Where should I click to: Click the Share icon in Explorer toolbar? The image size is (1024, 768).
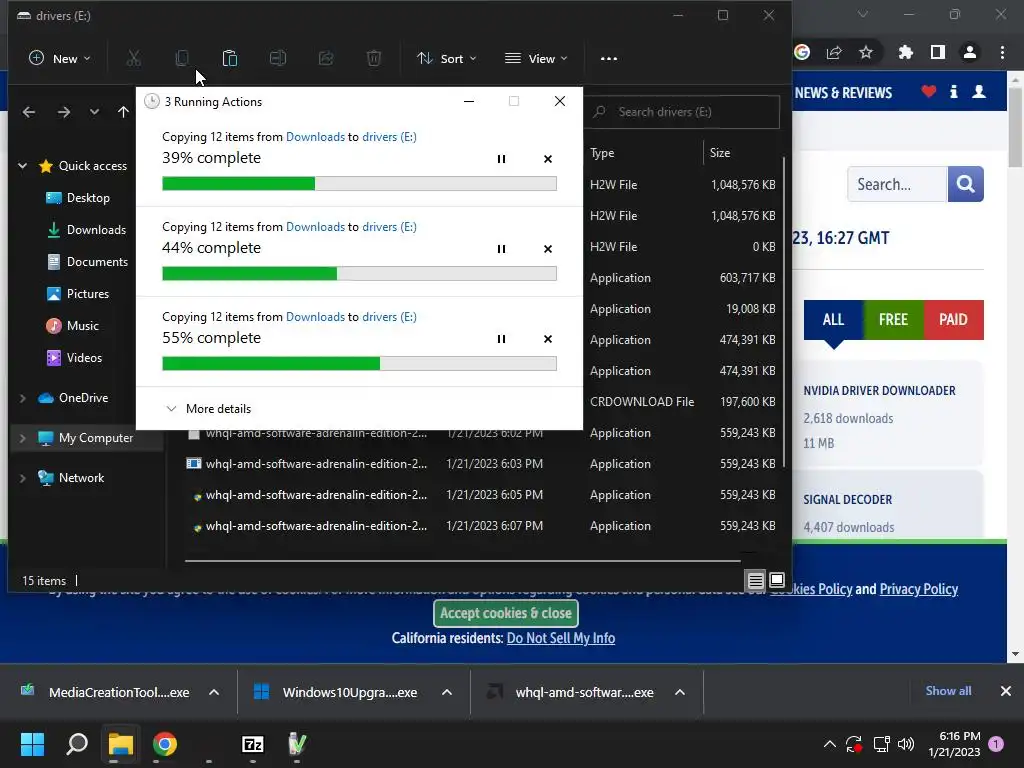[x=326, y=59]
